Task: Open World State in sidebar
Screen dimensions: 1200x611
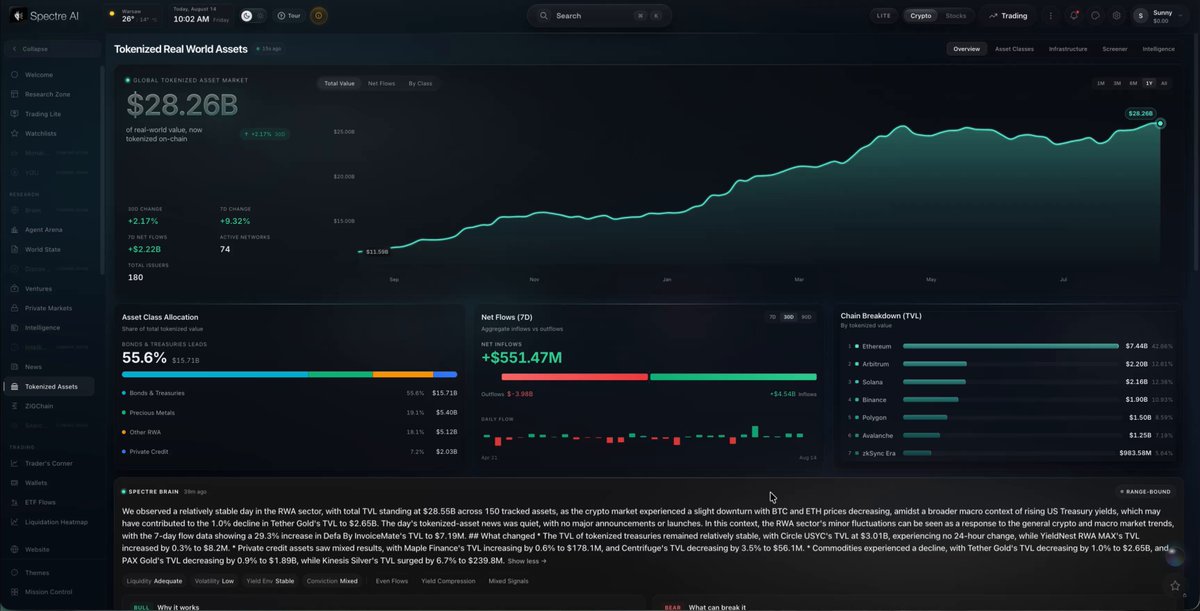Action: coord(43,250)
